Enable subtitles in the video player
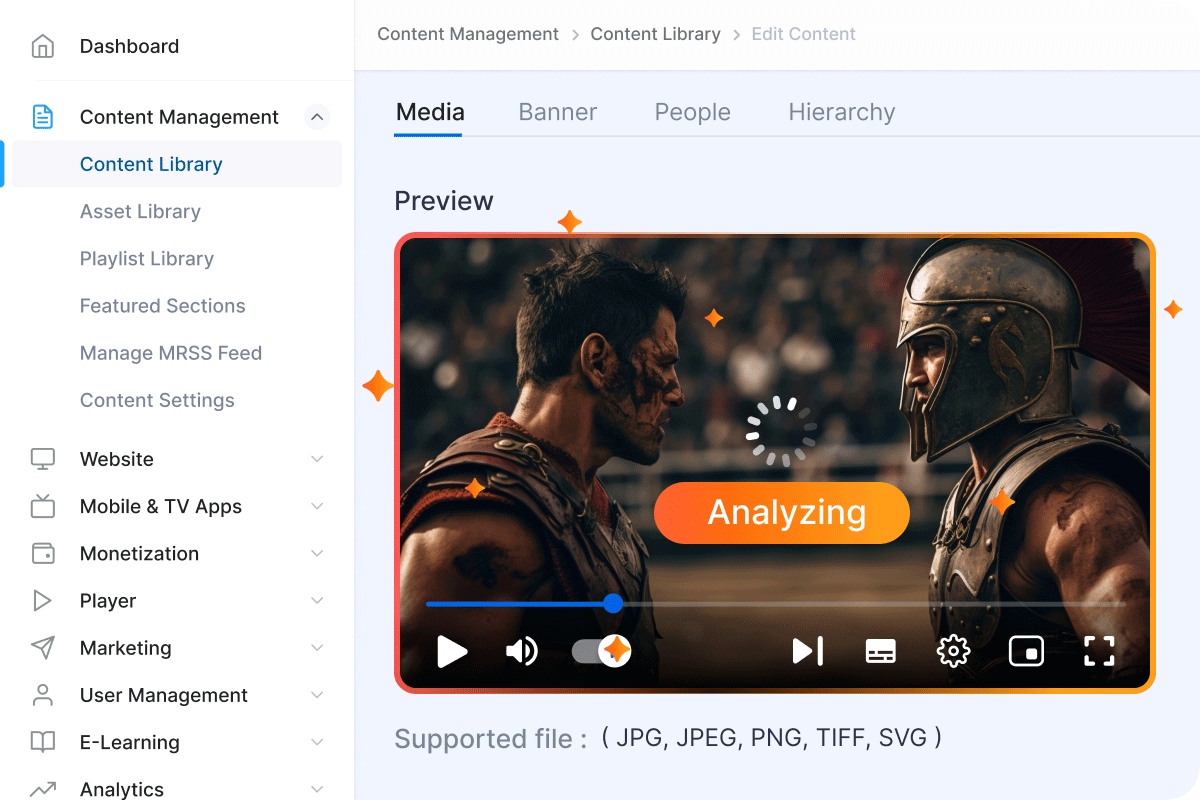This screenshot has width=1200, height=800. point(880,651)
